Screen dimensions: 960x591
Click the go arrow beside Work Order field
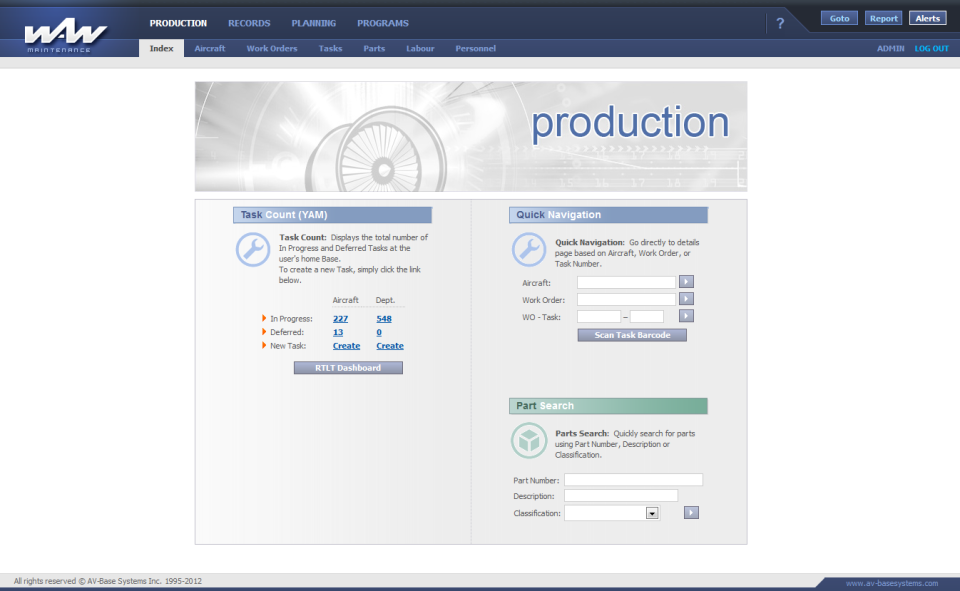(686, 298)
